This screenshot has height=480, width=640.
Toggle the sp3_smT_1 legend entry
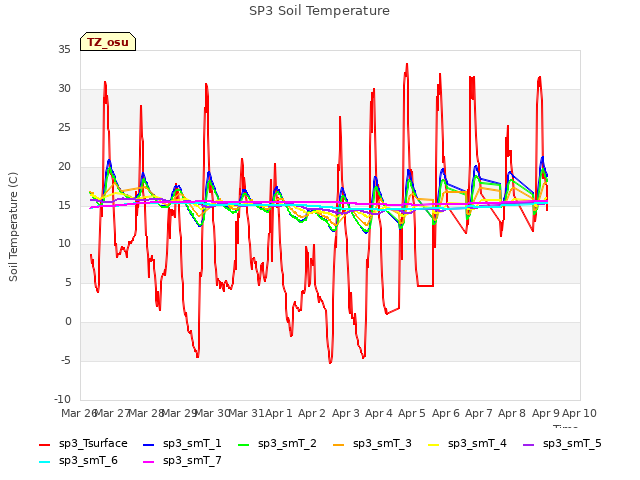182,444
